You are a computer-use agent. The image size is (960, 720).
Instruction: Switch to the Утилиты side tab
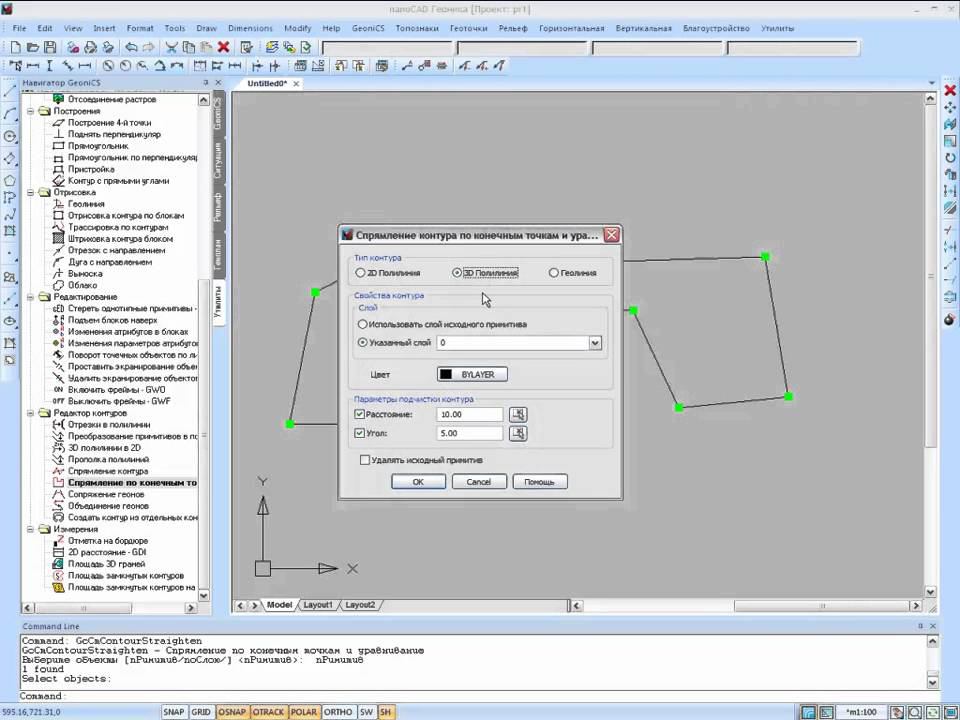pyautogui.click(x=218, y=302)
